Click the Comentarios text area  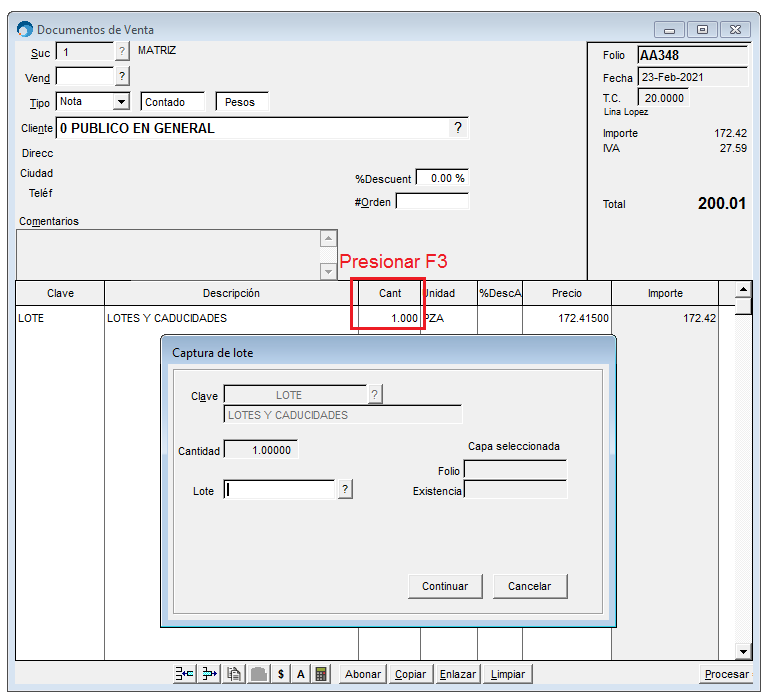(168, 254)
